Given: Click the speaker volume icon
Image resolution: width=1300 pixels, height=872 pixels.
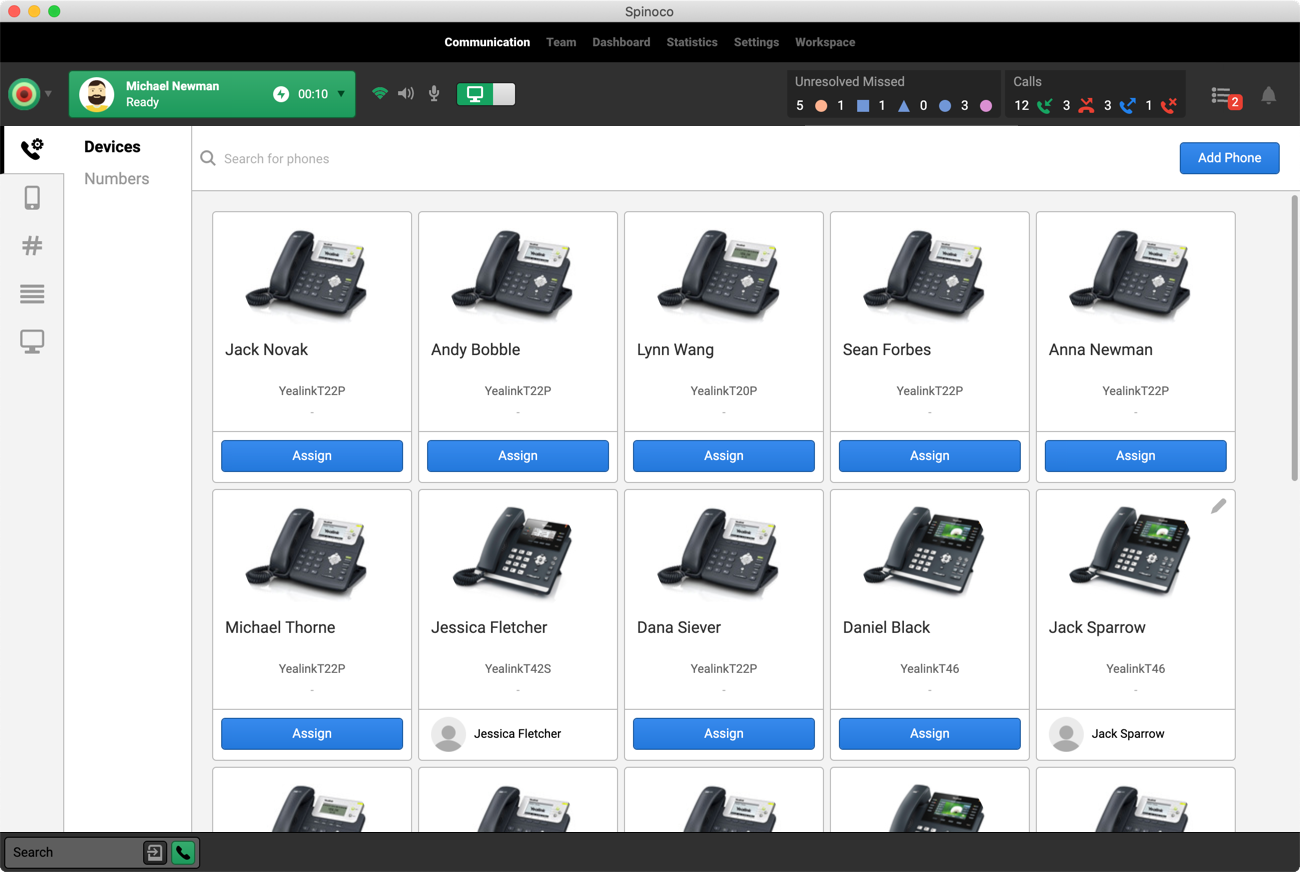Looking at the screenshot, I should click(x=406, y=94).
